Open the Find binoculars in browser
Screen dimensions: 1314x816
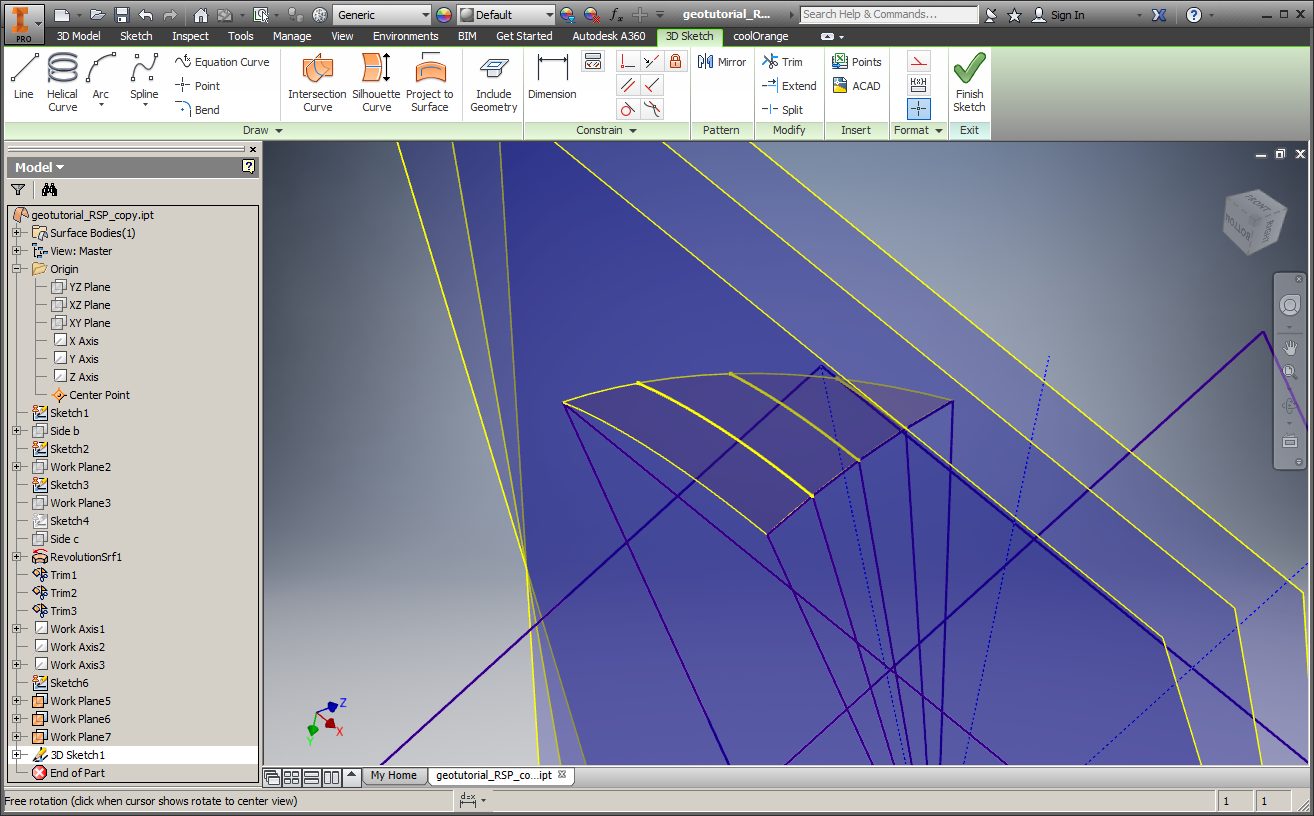coord(49,189)
